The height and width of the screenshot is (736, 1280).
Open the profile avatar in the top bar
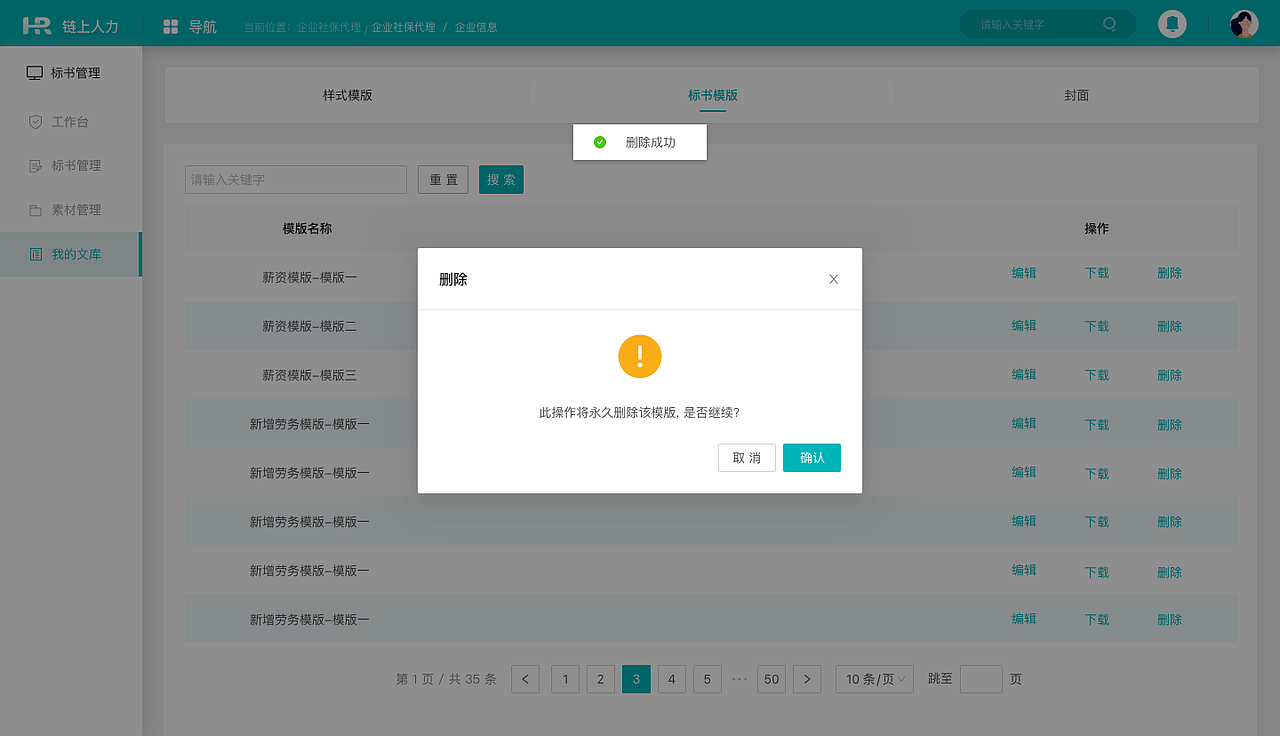pyautogui.click(x=1243, y=23)
